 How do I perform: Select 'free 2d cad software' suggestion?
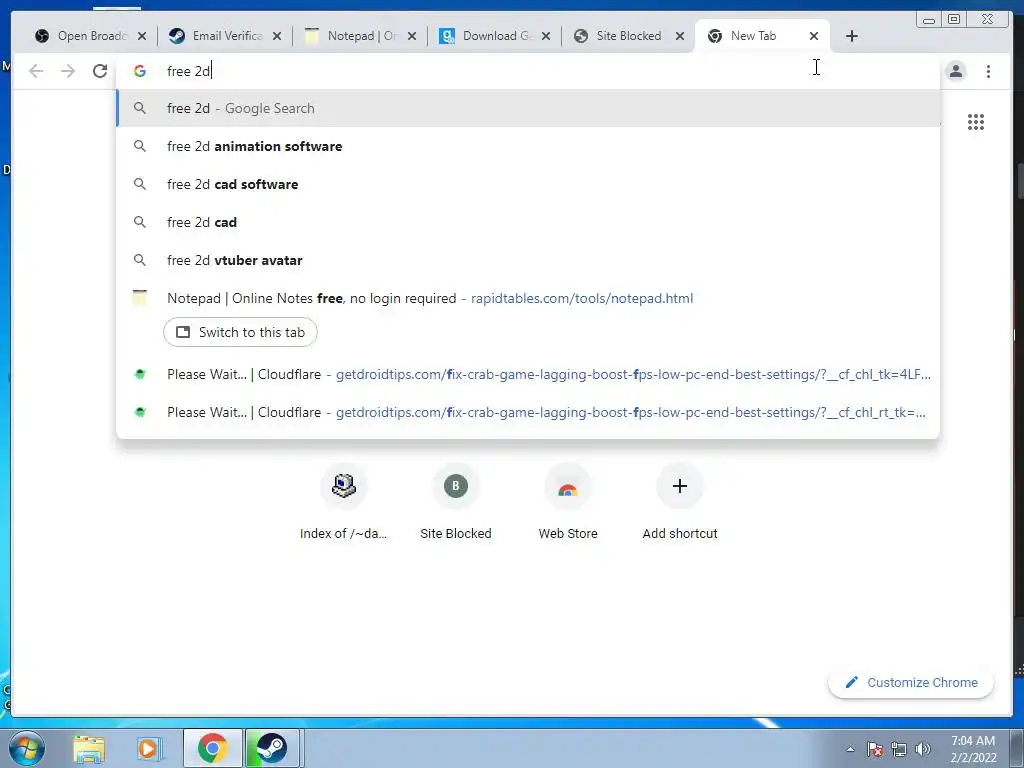528,184
